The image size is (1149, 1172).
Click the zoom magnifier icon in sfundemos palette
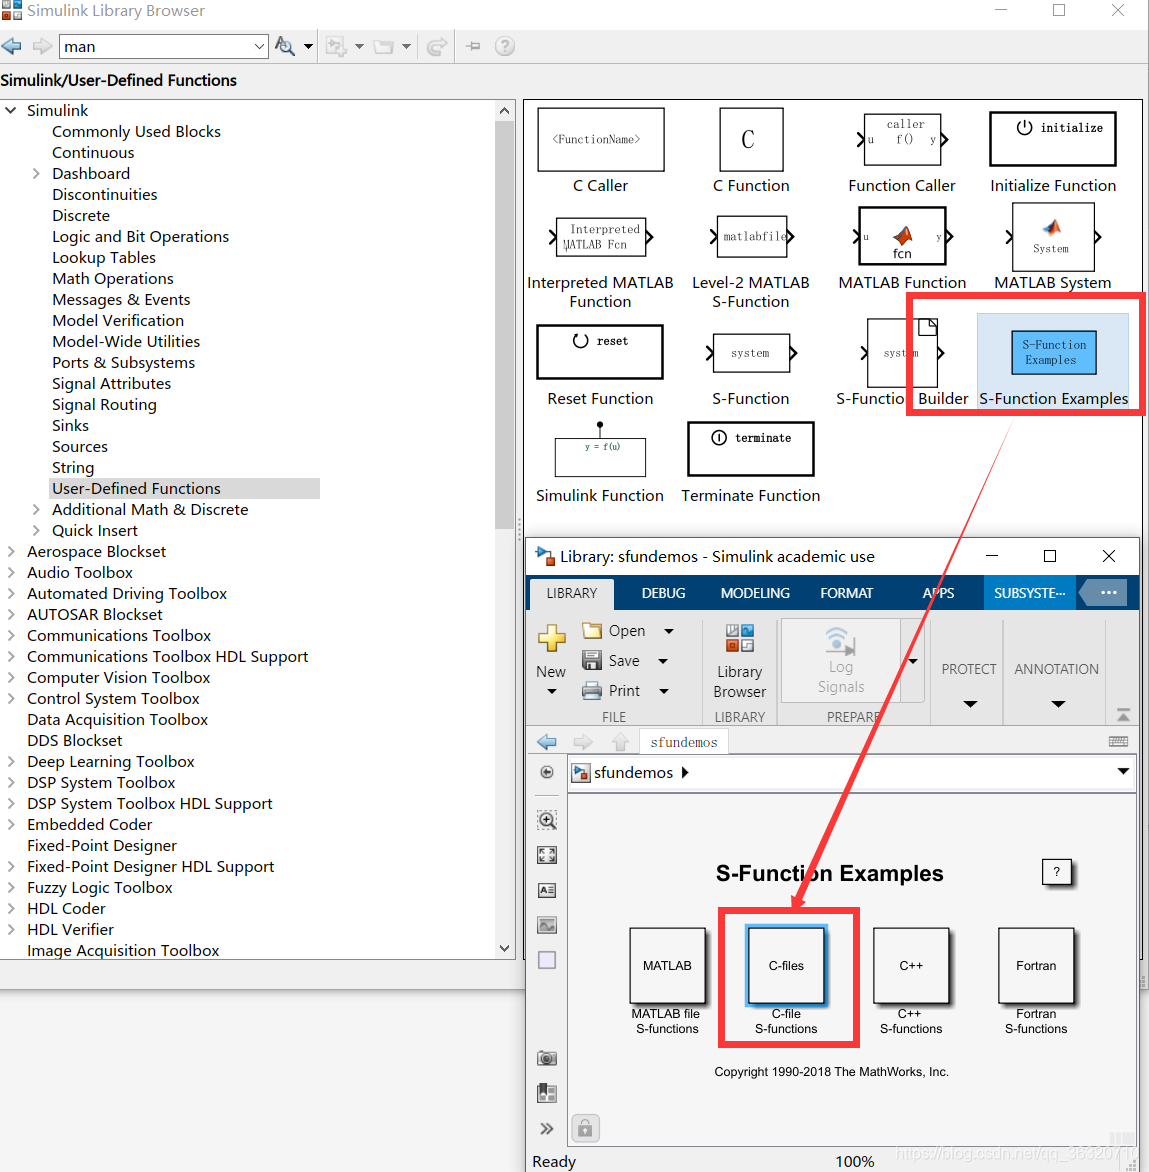pos(547,820)
